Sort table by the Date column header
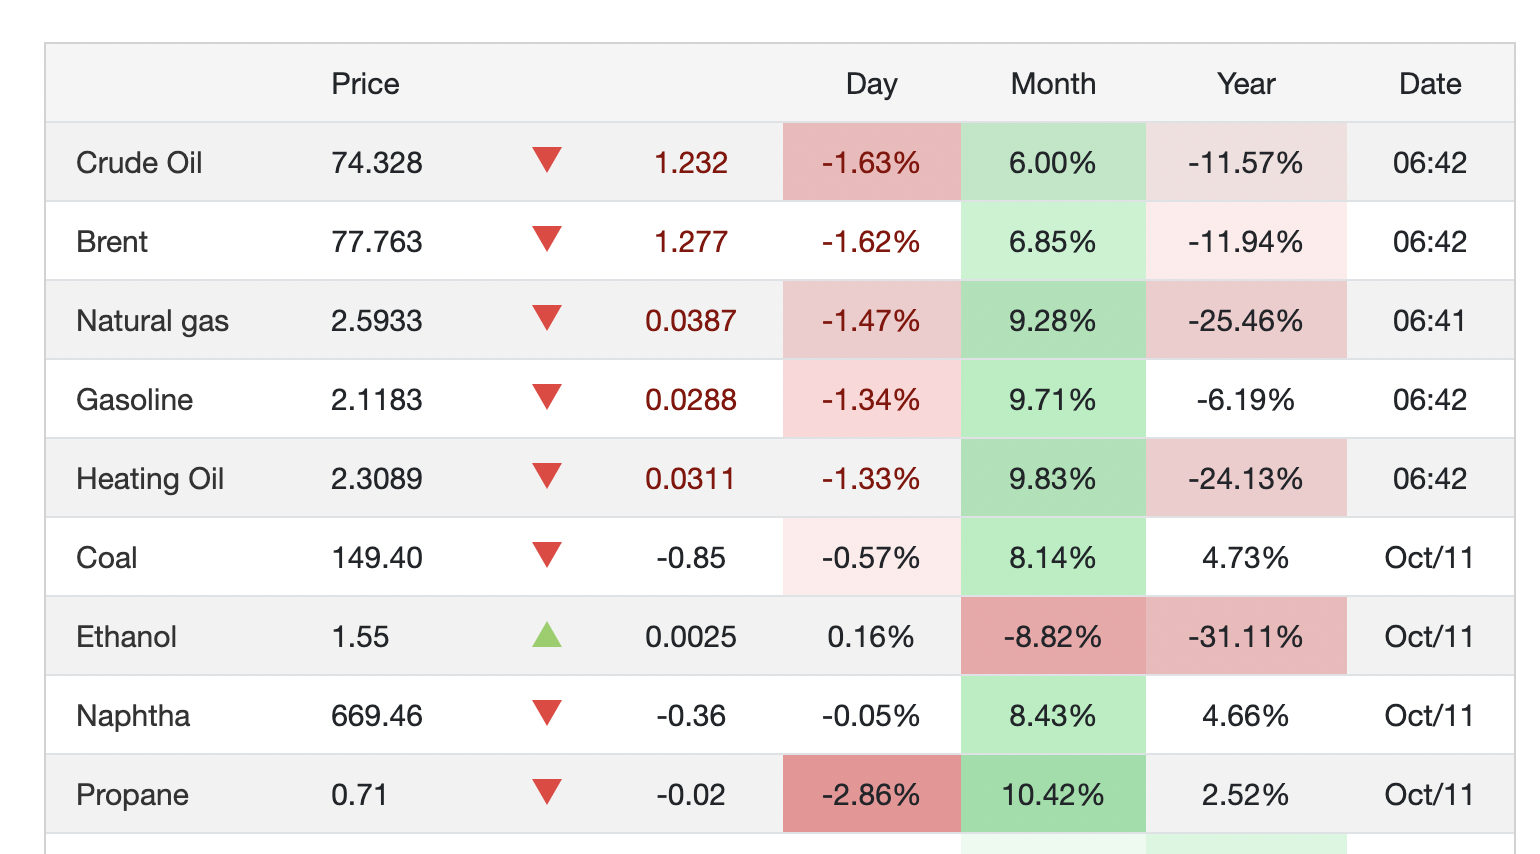 coord(1430,83)
